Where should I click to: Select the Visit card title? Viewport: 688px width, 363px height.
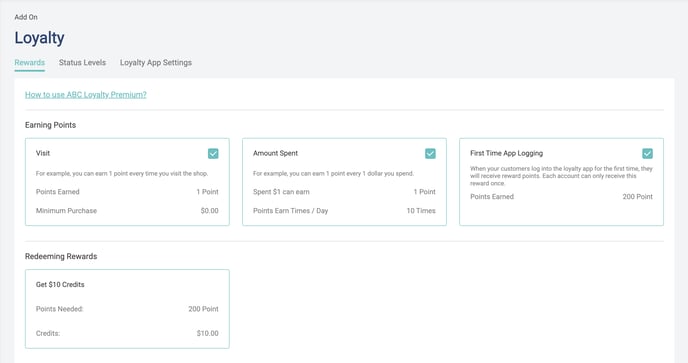(x=43, y=153)
